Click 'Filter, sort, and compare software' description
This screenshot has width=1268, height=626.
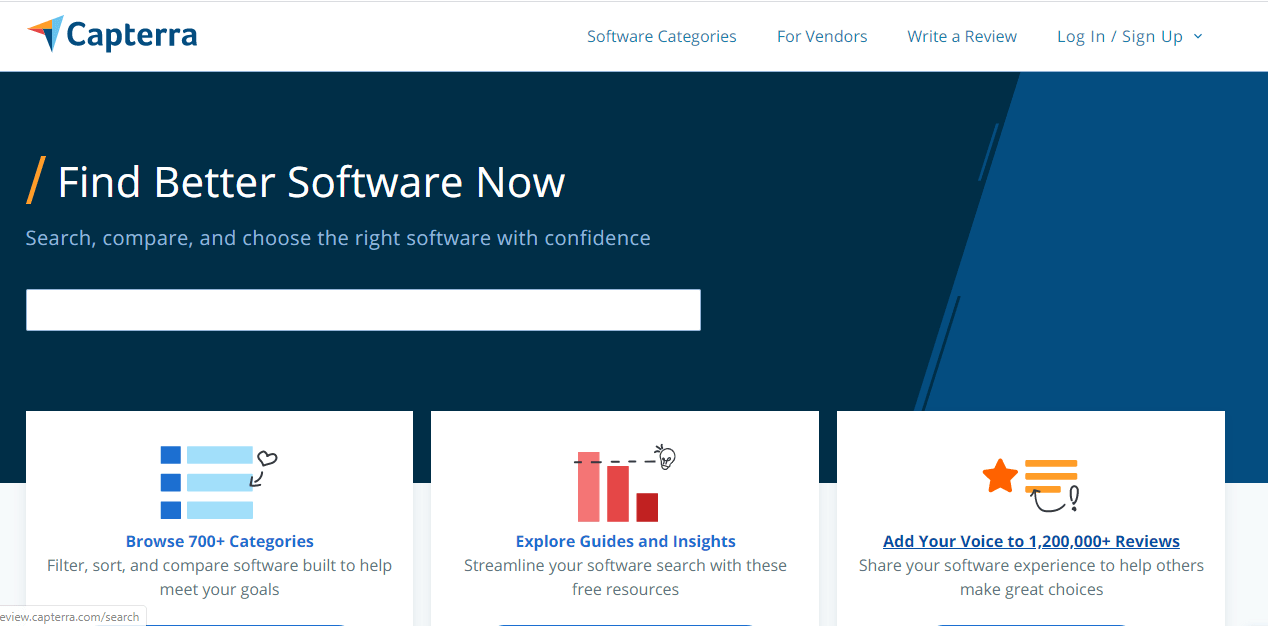click(x=219, y=577)
